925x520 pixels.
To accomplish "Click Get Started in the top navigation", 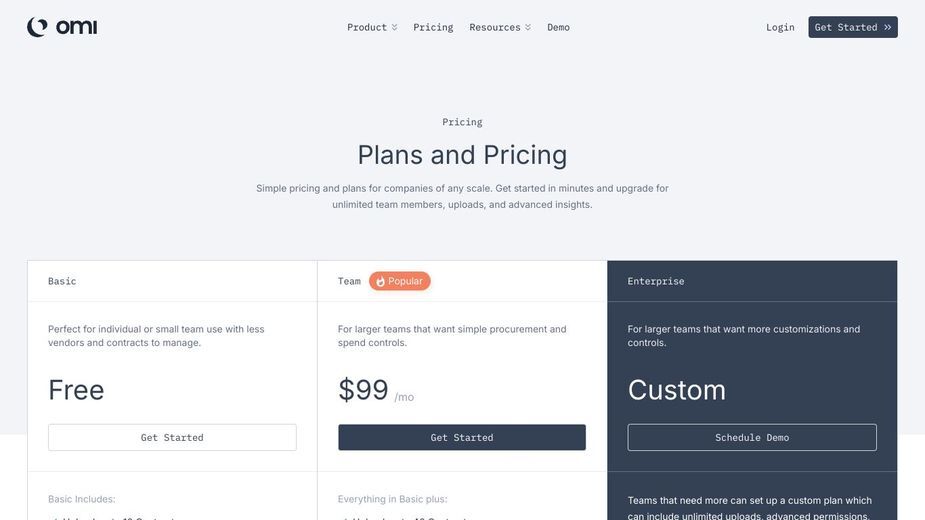I will pyautogui.click(x=852, y=27).
